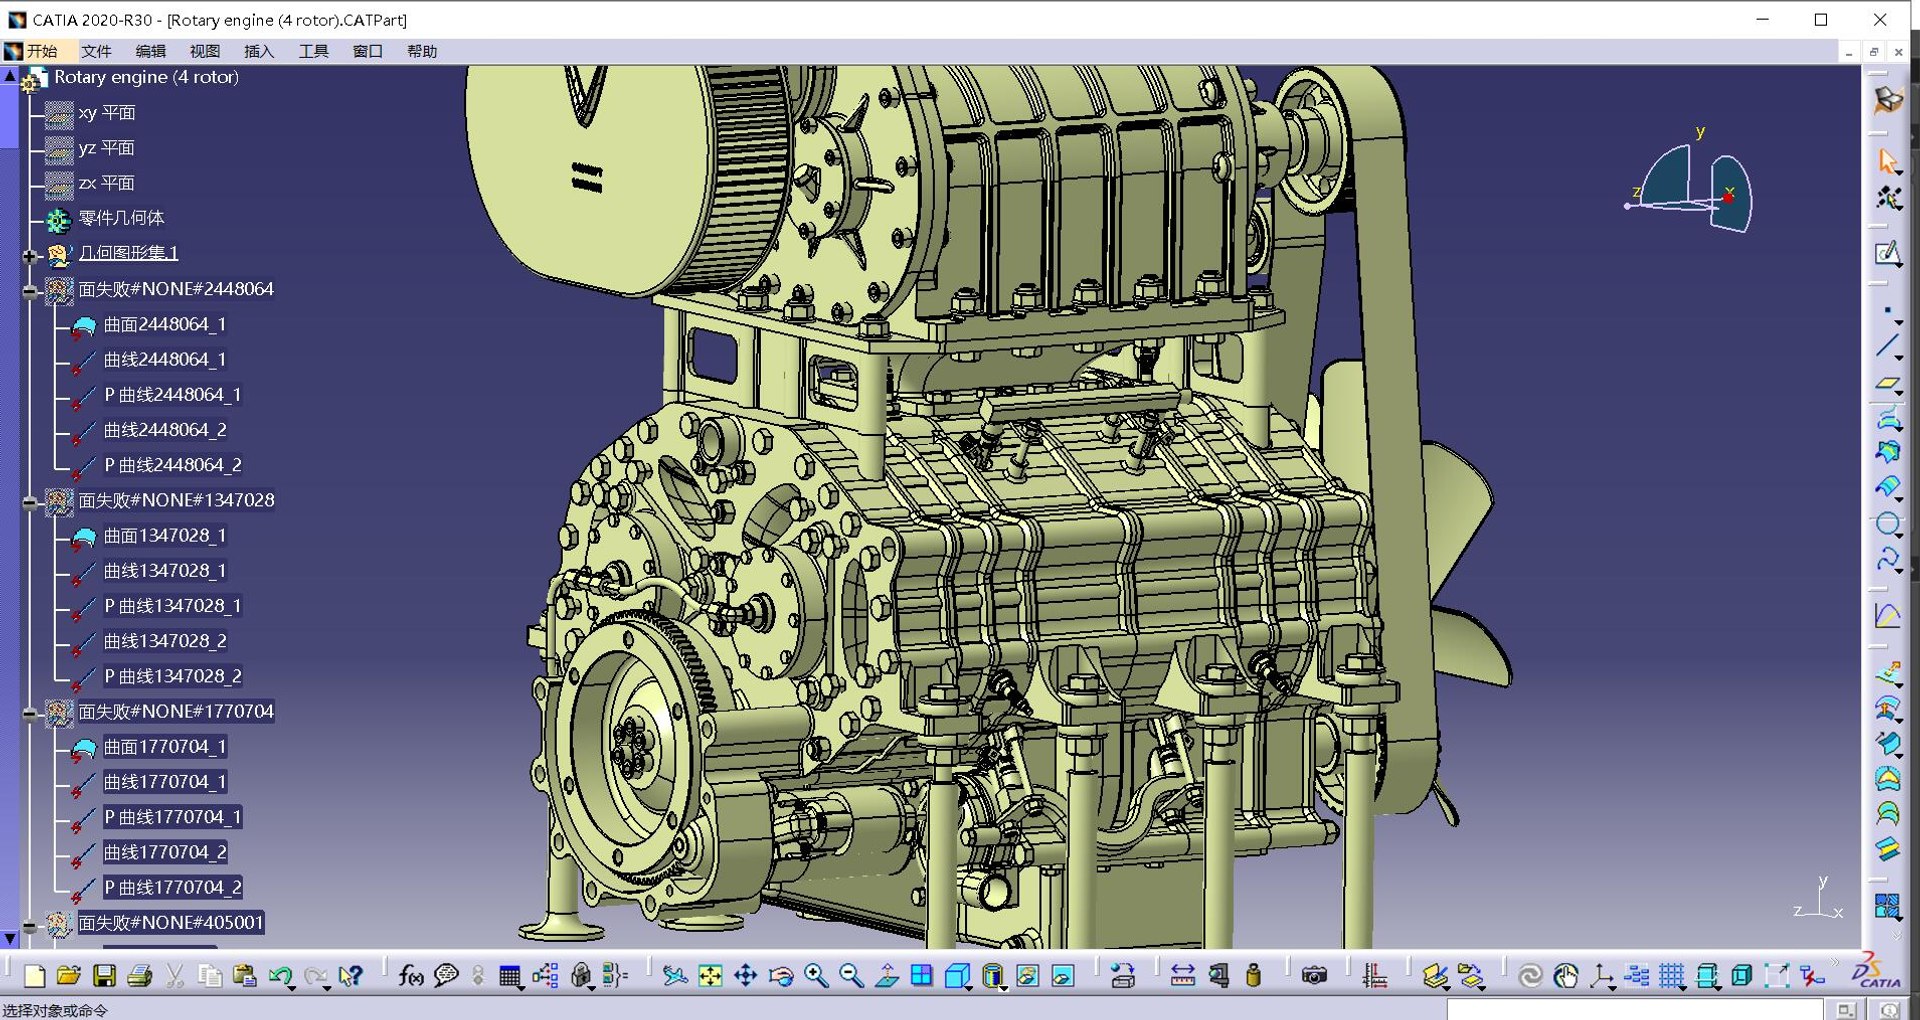Open the View mode cylinder dropdown arrow
This screenshot has width=1920, height=1020.
click(1003, 987)
